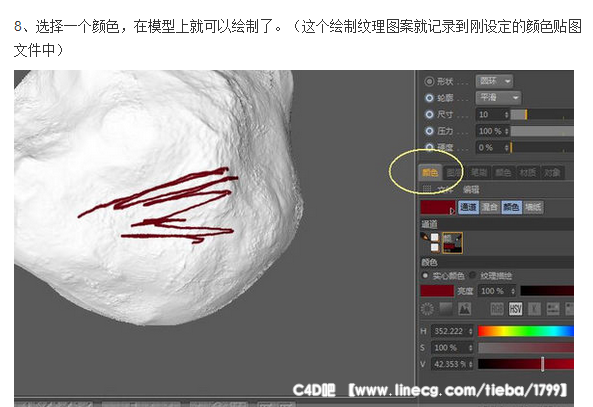Click the rainbow H hue slider
593x407 pixels.
point(526,331)
